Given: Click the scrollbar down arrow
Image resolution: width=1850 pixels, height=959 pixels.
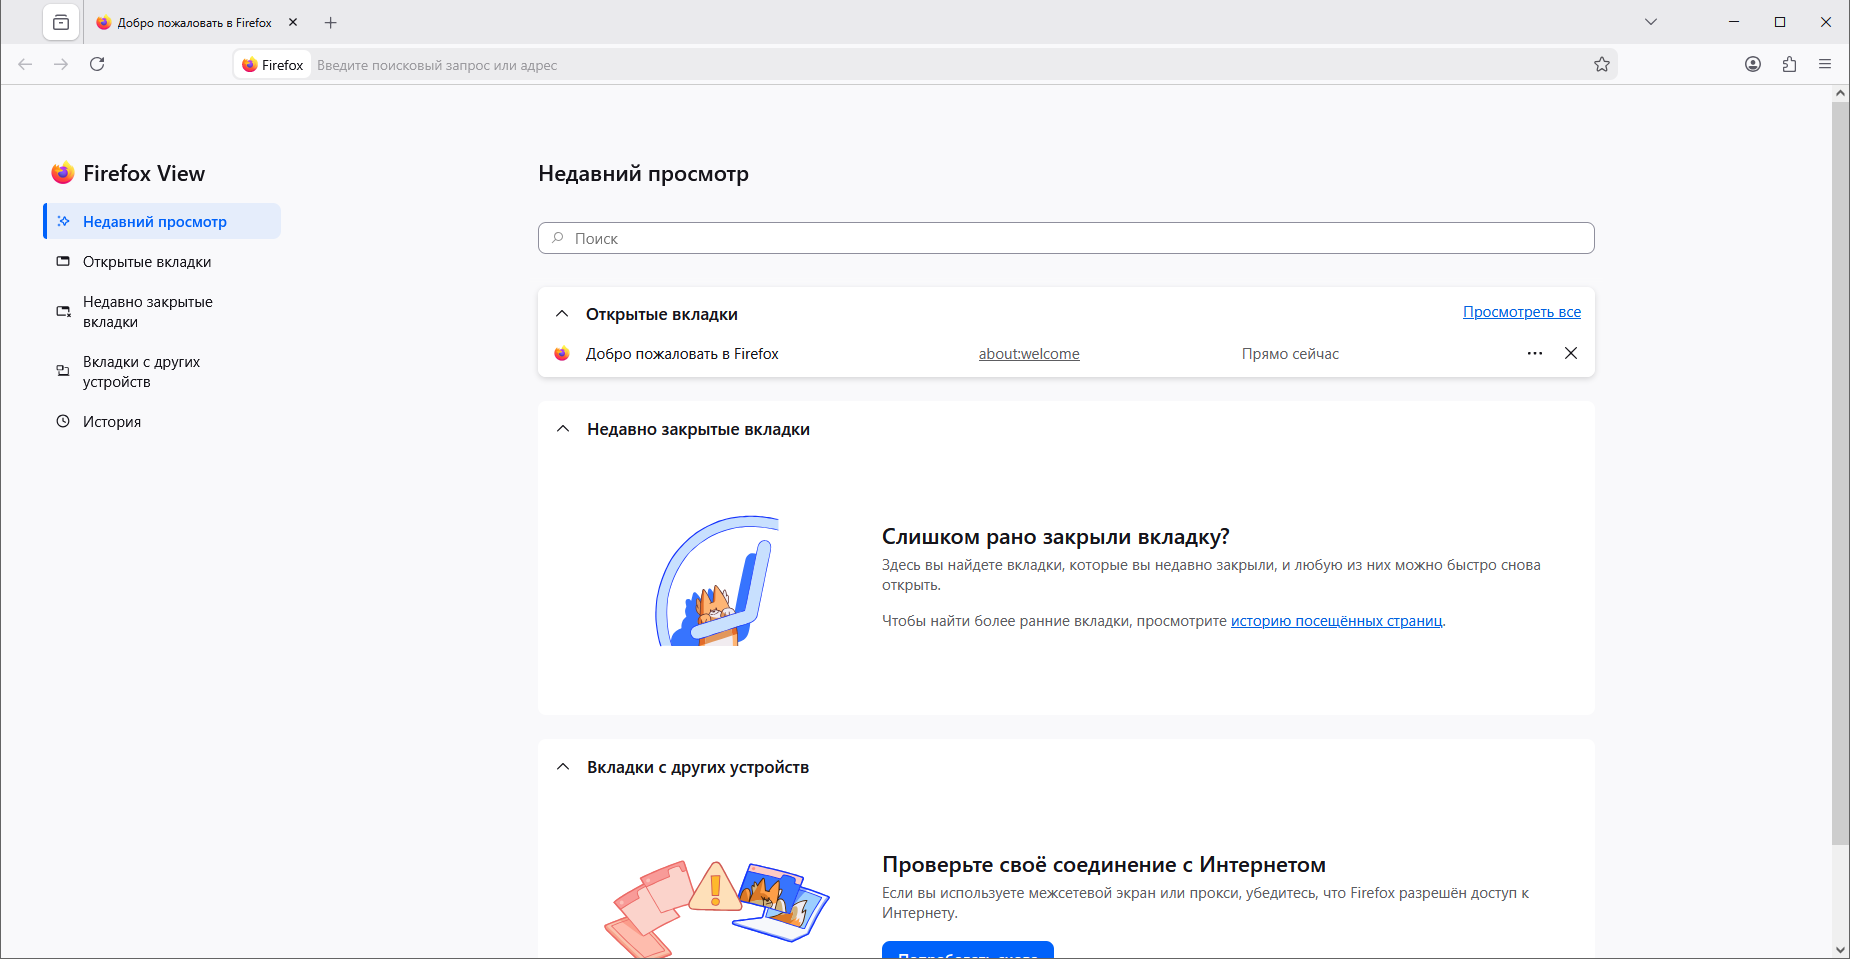Looking at the screenshot, I should point(1840,949).
